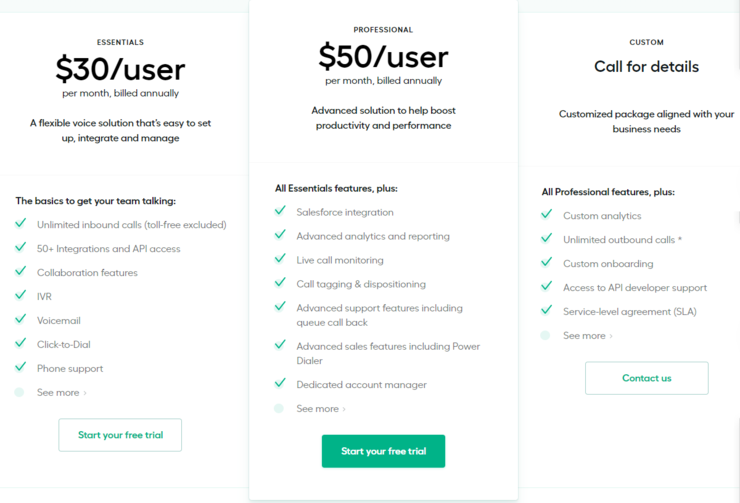Click the checkmark next to Dedicated account manager
Viewport: 740px width, 503px height.
280,383
